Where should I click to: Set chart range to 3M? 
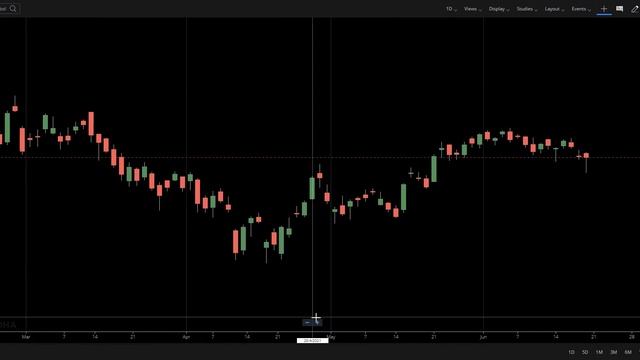point(613,352)
